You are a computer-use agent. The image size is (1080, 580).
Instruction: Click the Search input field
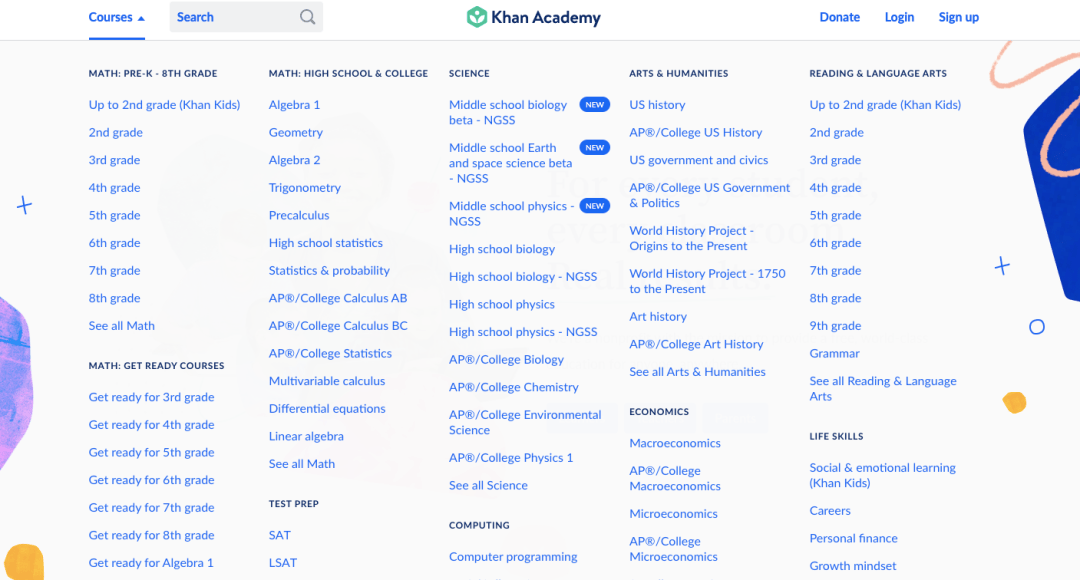(232, 17)
